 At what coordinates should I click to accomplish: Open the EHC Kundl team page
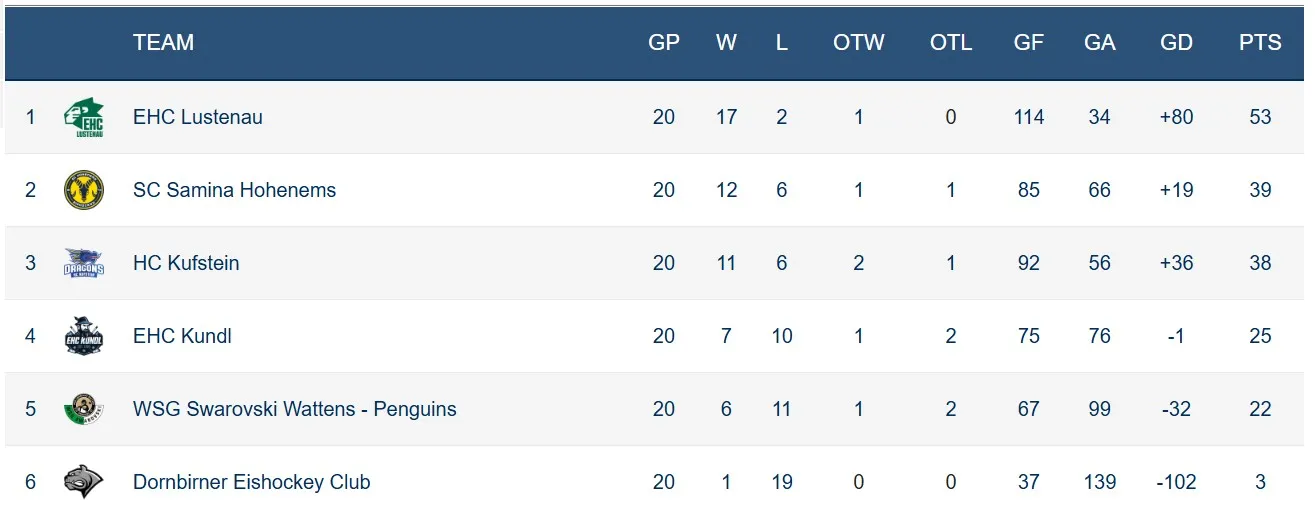pyautogui.click(x=182, y=336)
